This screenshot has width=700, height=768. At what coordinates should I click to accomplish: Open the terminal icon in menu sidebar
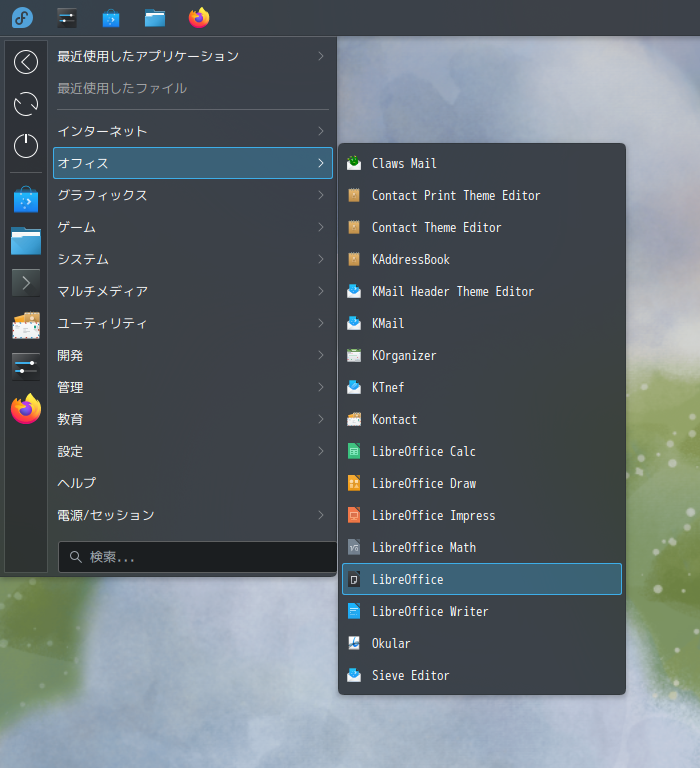click(x=26, y=283)
